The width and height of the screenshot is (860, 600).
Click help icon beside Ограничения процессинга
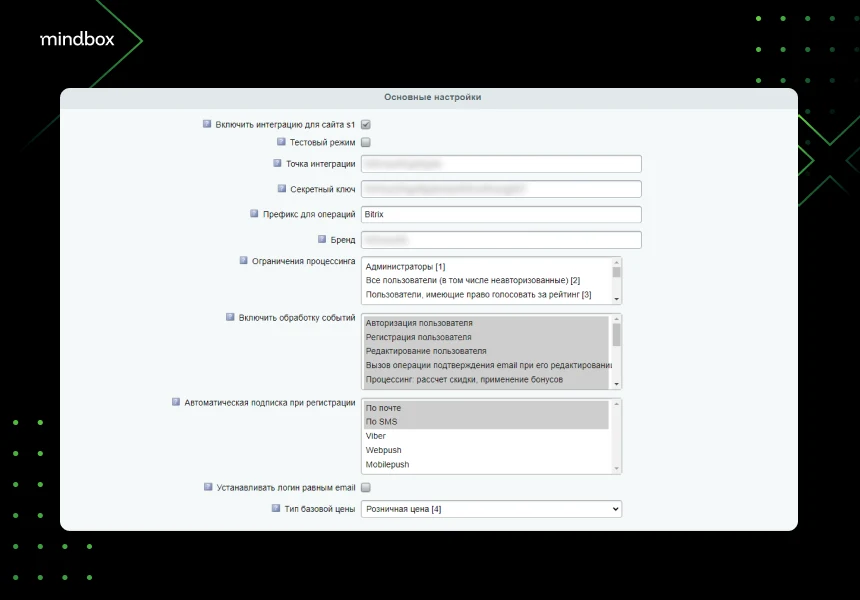pos(244,261)
